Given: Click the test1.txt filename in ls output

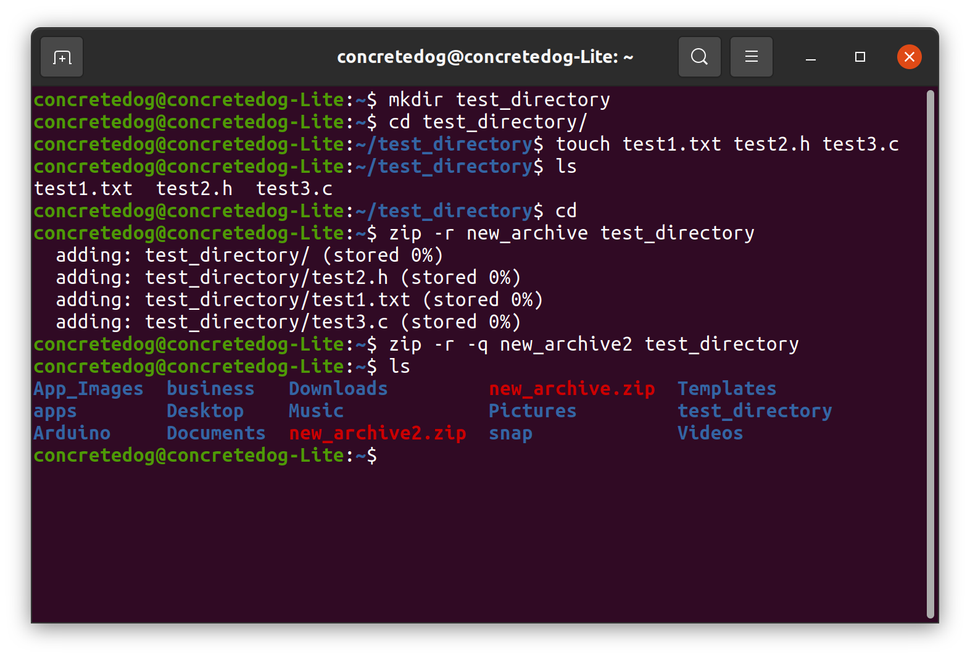Looking at the screenshot, I should 83,188.
